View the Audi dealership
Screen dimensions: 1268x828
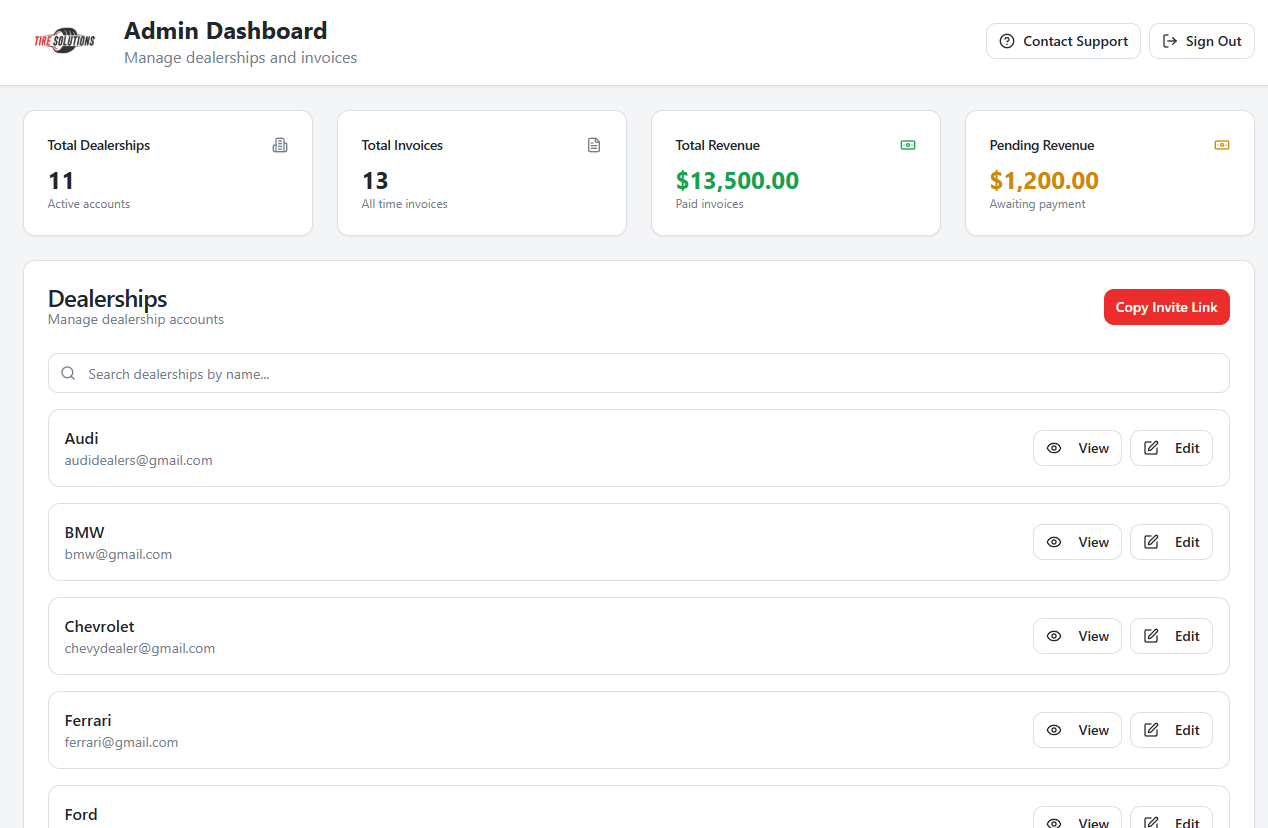point(1077,448)
